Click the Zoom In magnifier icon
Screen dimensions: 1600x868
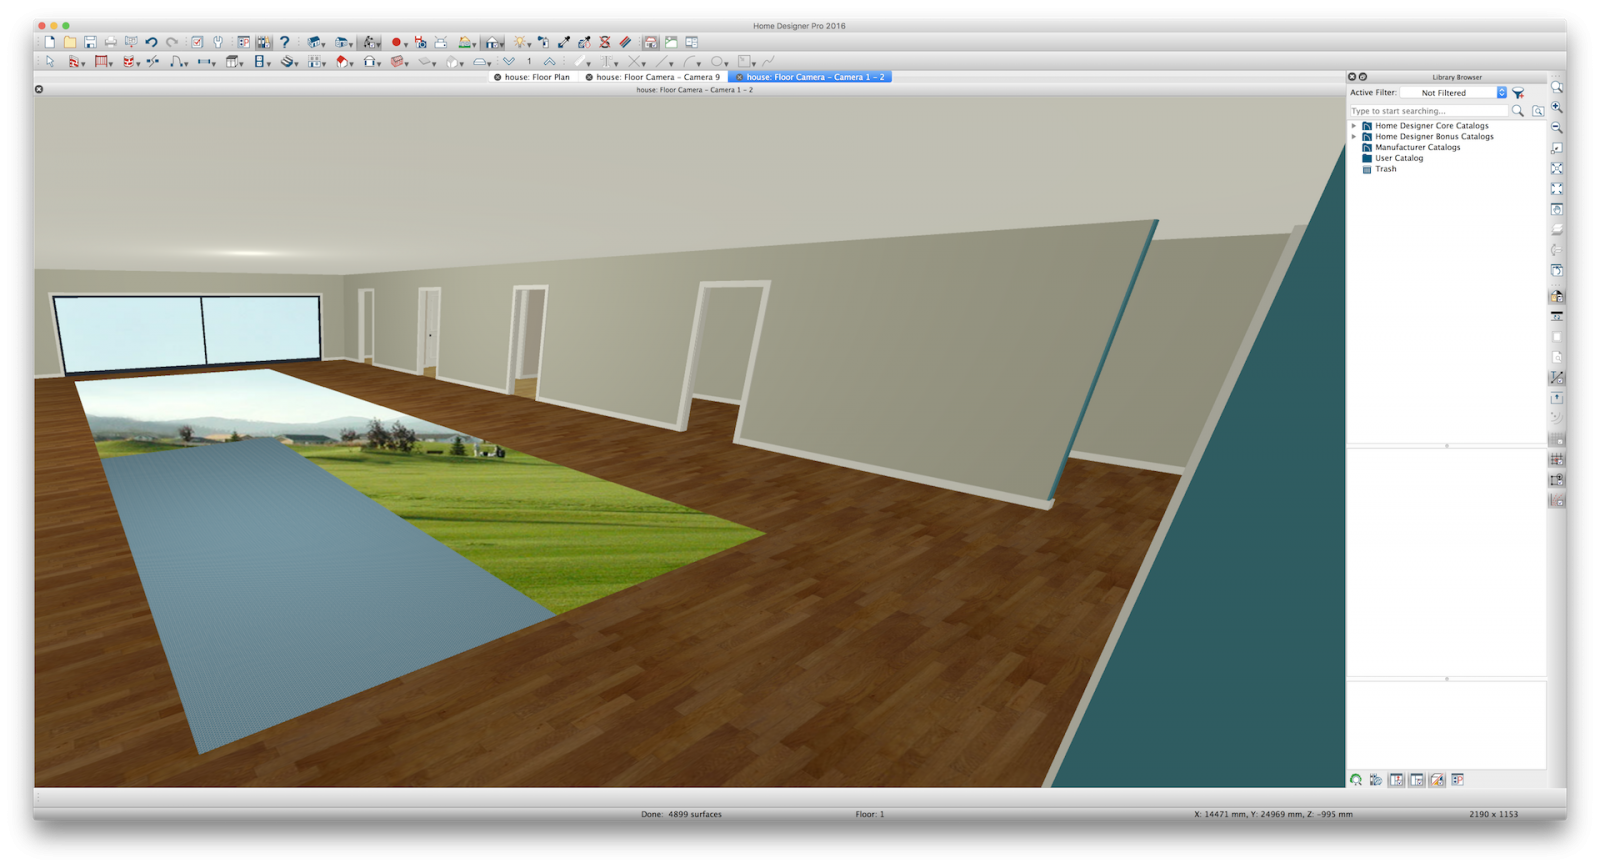1557,107
